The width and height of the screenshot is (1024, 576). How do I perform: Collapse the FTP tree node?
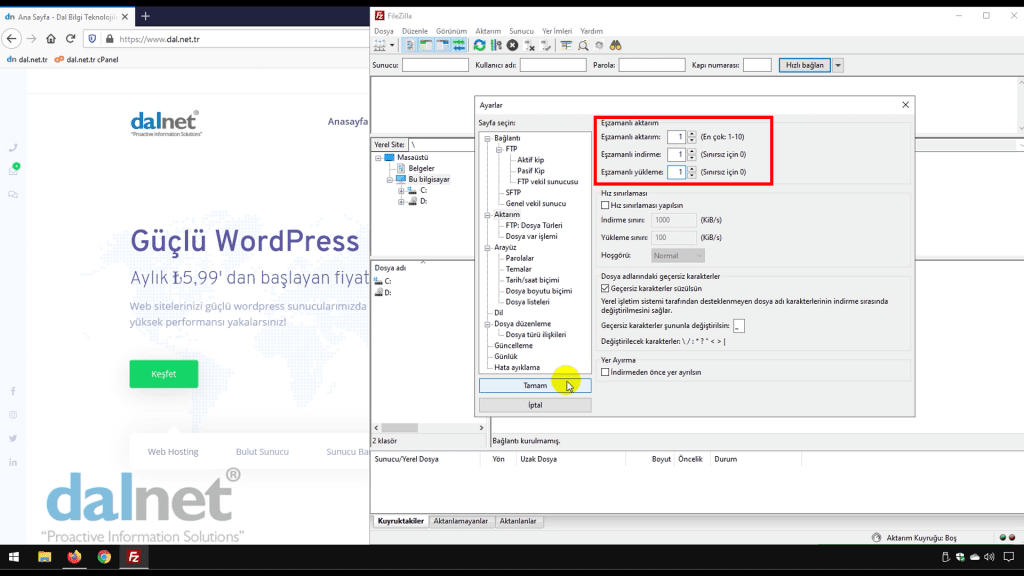(499, 150)
